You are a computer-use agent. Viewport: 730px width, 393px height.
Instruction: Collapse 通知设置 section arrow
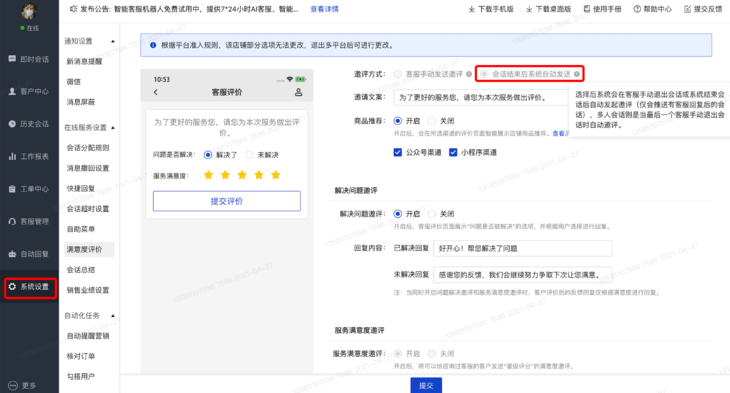point(113,41)
